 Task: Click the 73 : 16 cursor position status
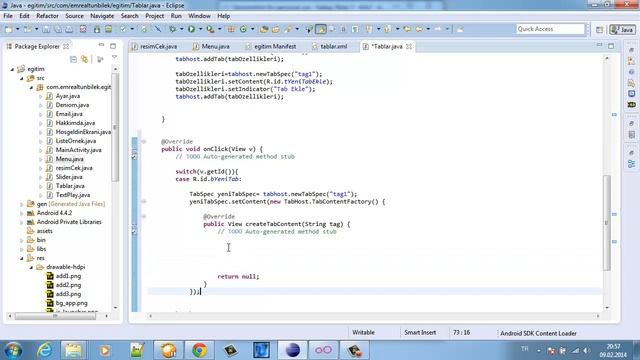pos(461,333)
